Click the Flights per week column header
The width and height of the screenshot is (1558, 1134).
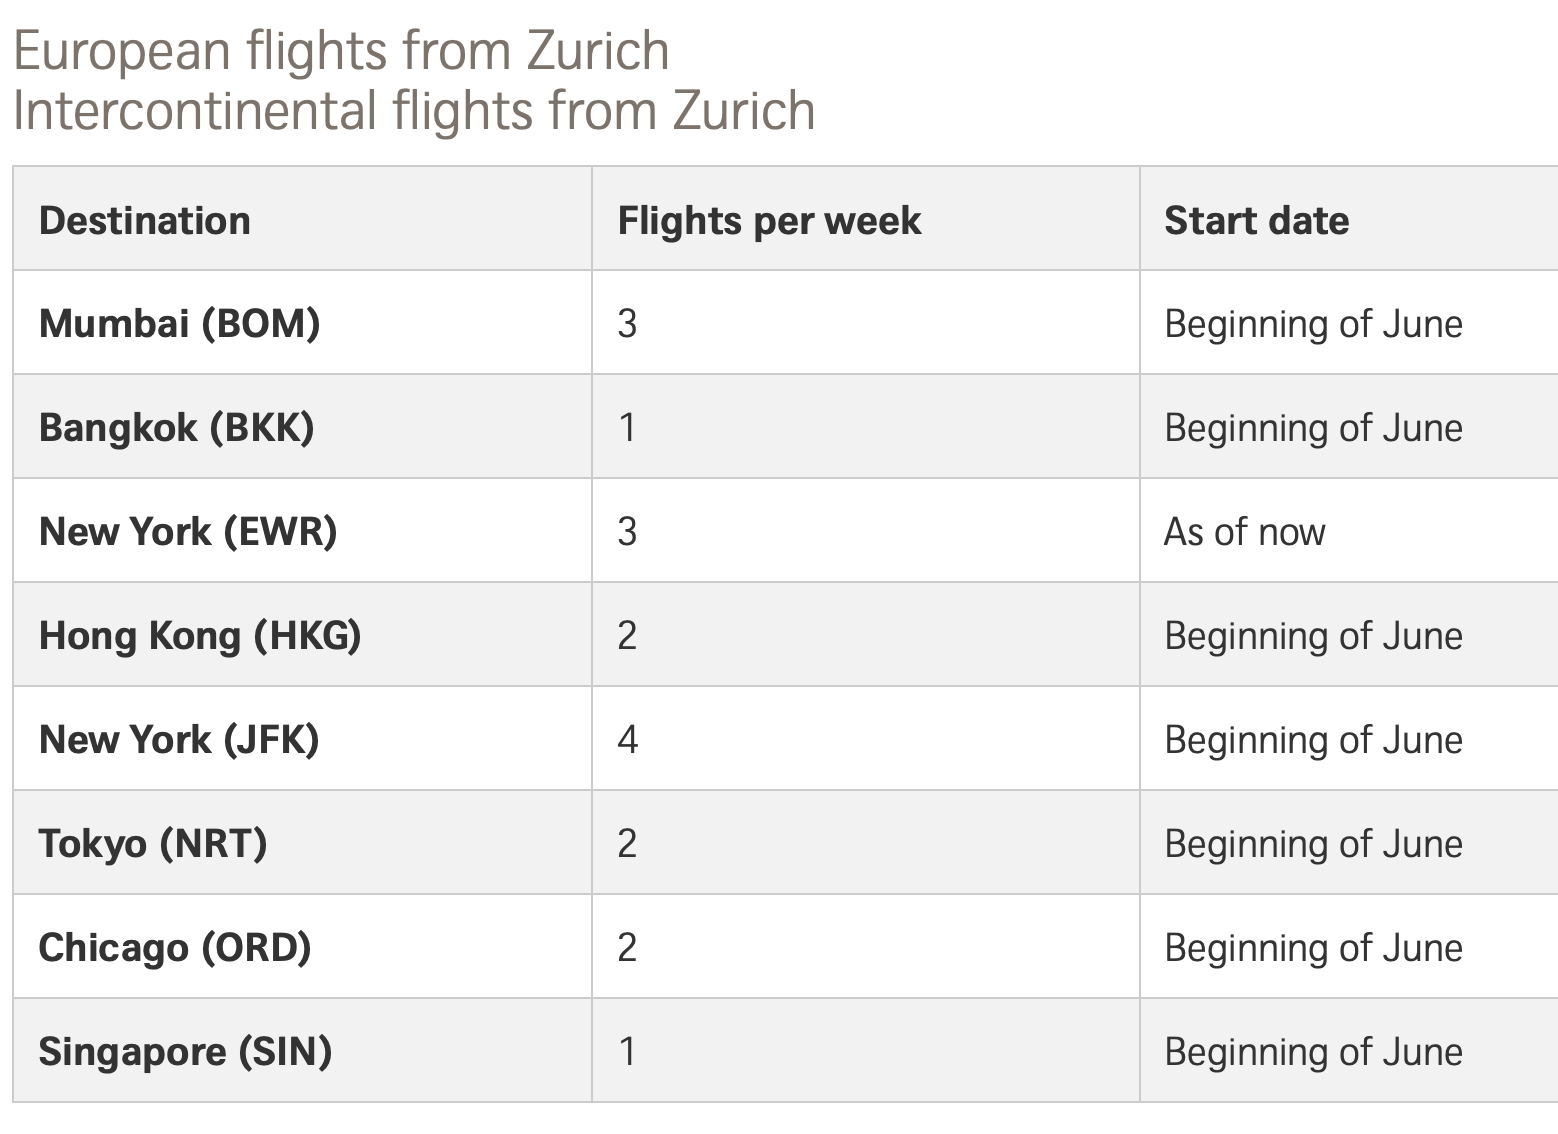click(x=769, y=220)
